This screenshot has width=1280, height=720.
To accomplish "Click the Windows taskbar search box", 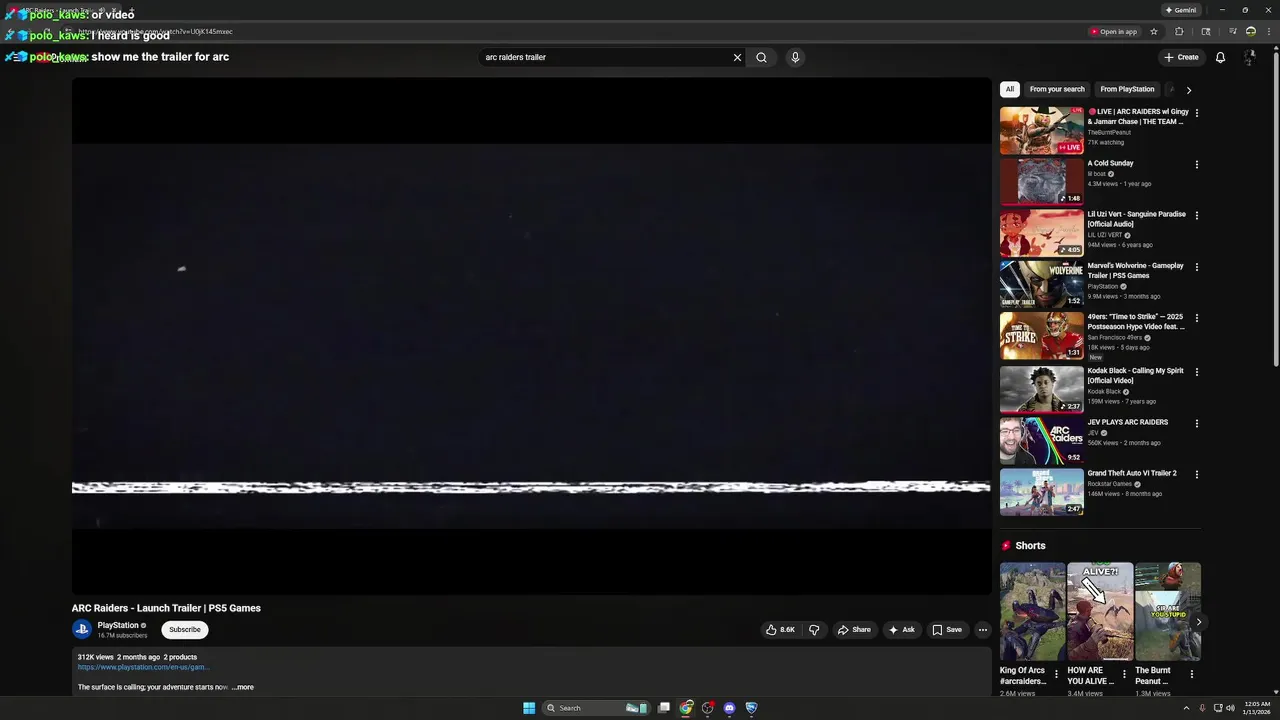I will [x=596, y=708].
